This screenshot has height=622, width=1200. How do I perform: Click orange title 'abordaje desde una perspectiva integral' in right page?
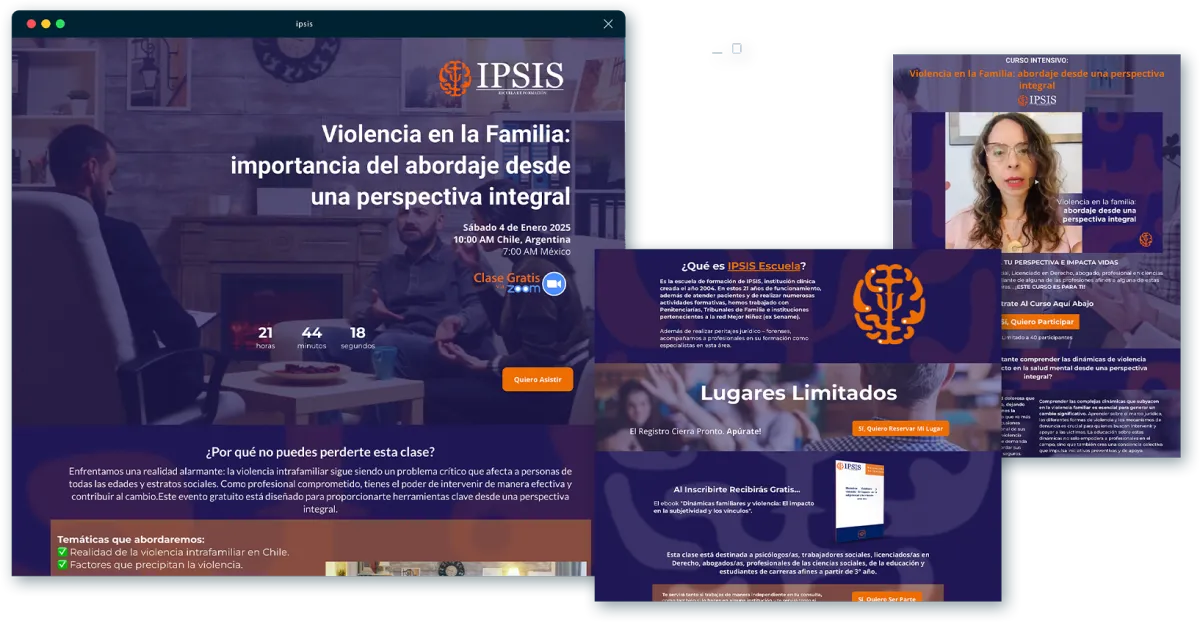1037,79
